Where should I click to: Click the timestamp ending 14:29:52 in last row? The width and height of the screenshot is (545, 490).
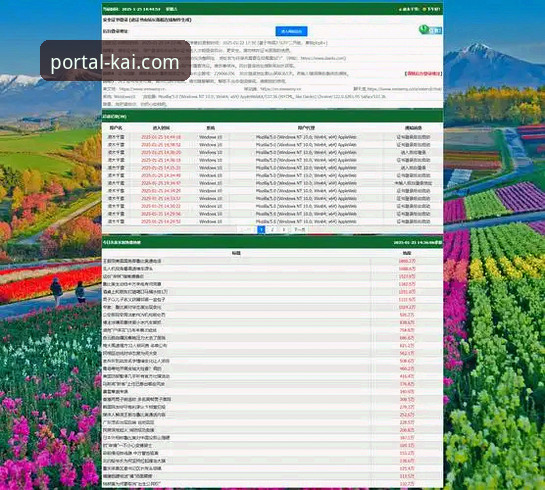pos(161,222)
